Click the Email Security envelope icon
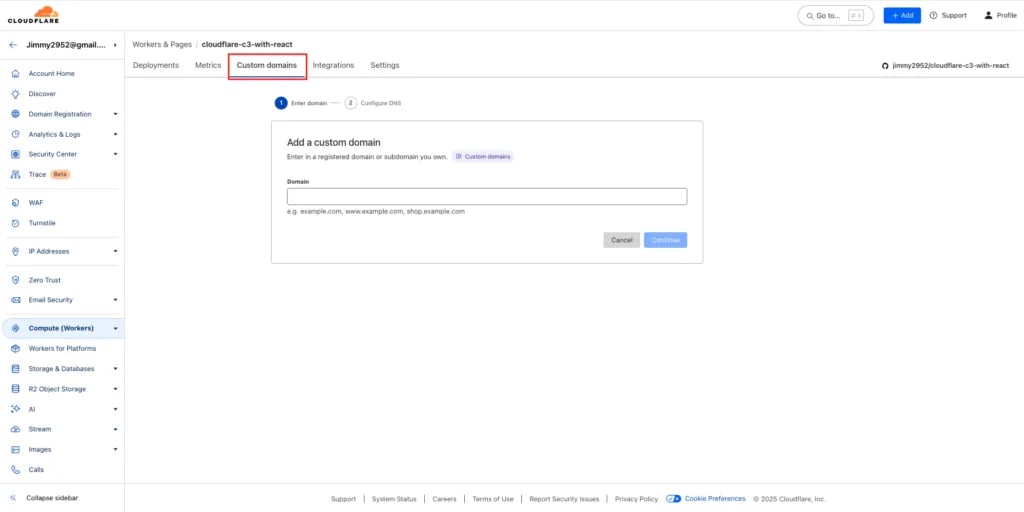 click(16, 300)
